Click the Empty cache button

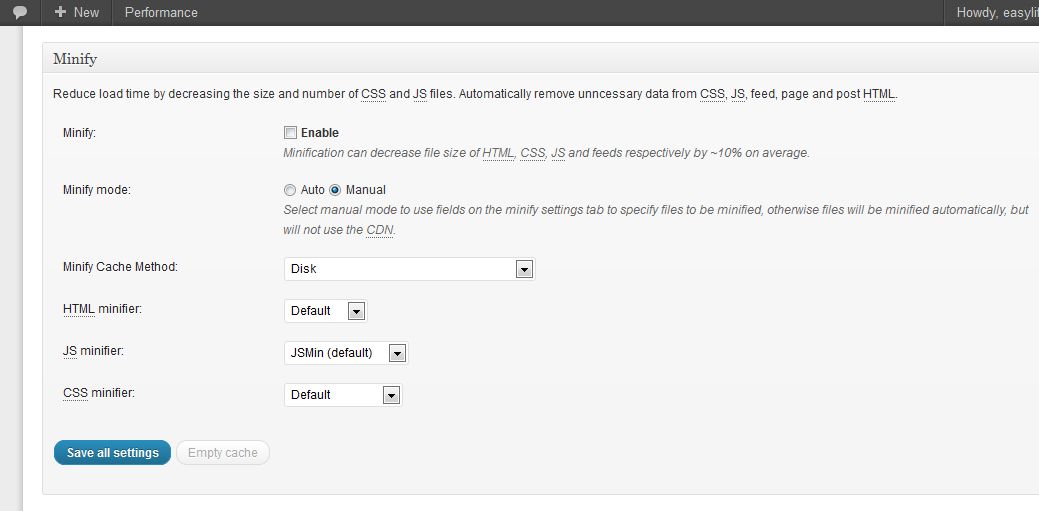pos(223,453)
